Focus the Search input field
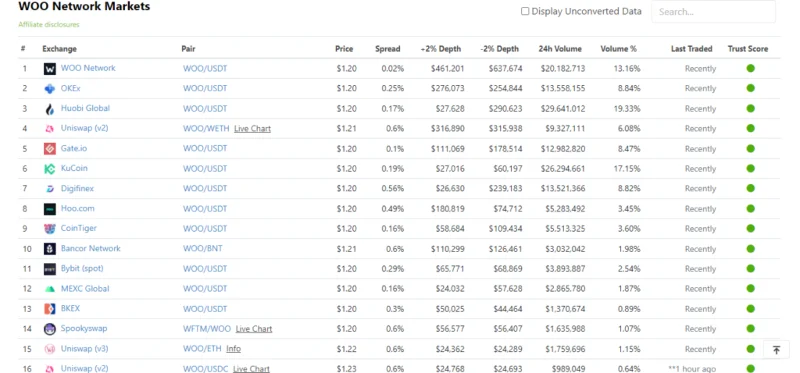The width and height of the screenshot is (800, 373). coord(713,12)
